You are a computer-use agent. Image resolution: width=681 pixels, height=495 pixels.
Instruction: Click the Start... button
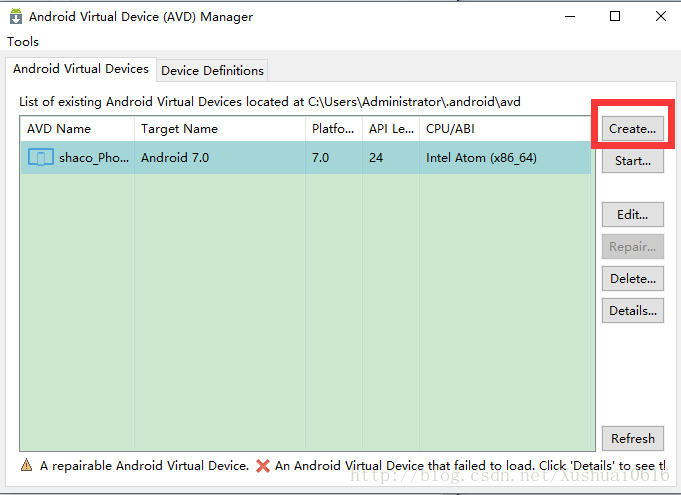point(632,161)
